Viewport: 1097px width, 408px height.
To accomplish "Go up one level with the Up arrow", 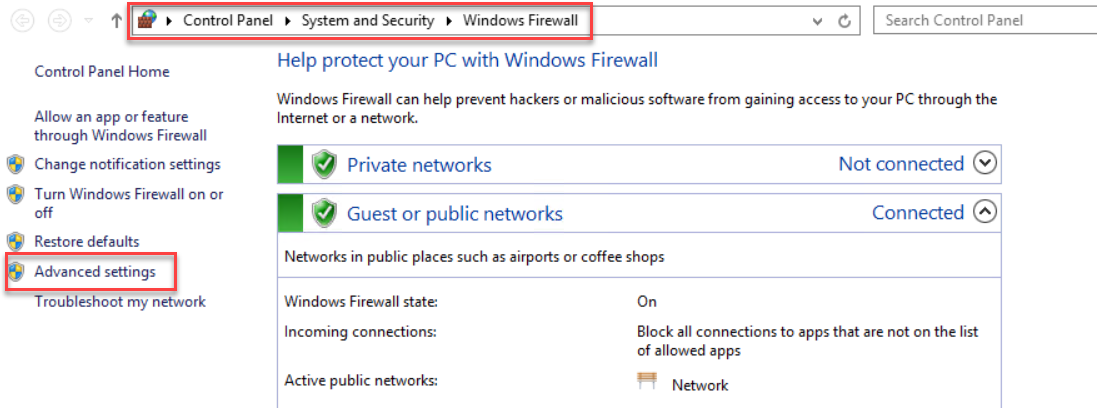I will [116, 20].
